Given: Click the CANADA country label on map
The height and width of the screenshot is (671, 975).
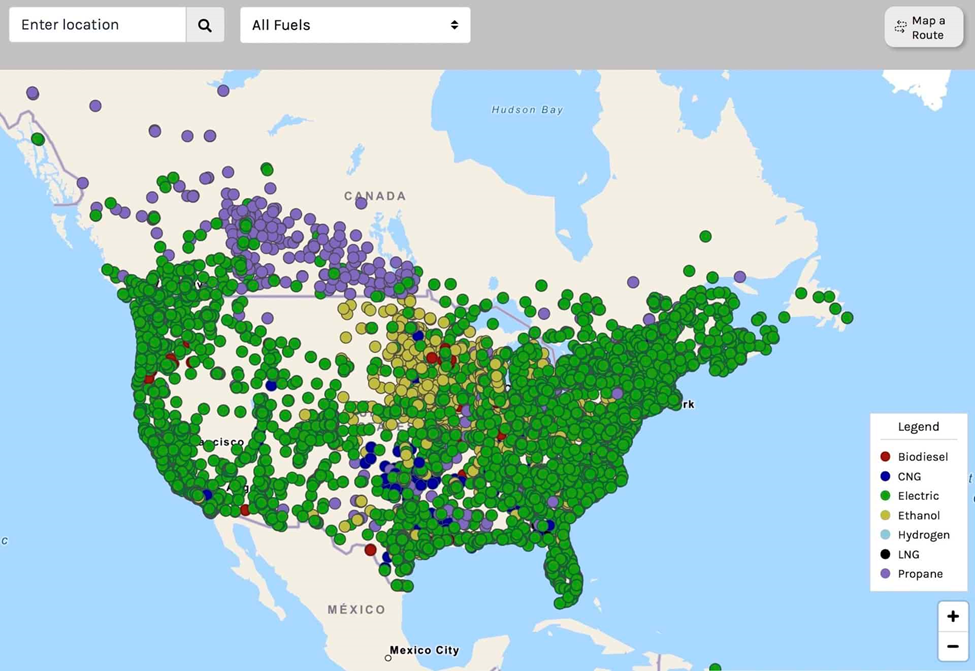Looking at the screenshot, I should point(375,196).
